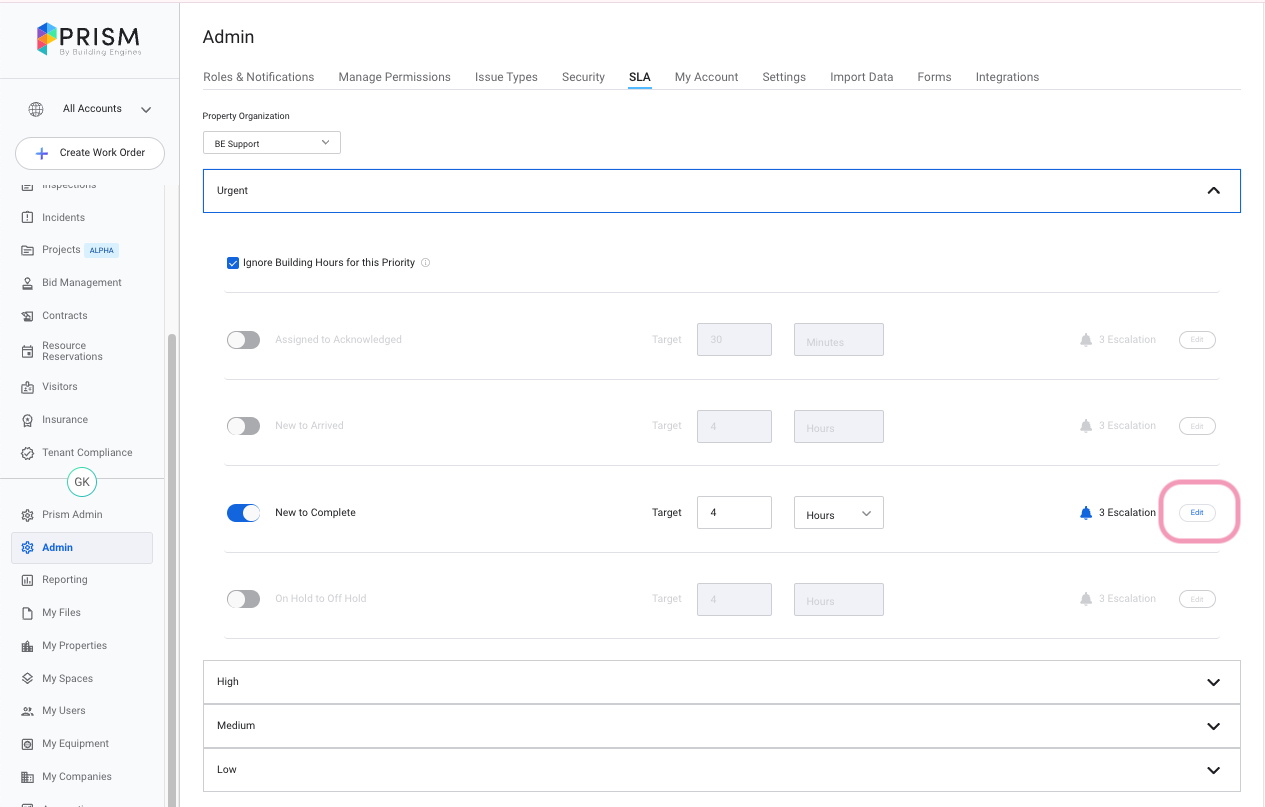The height and width of the screenshot is (807, 1265).
Task: Select the Insurance icon in sidebar
Action: pos(28,420)
